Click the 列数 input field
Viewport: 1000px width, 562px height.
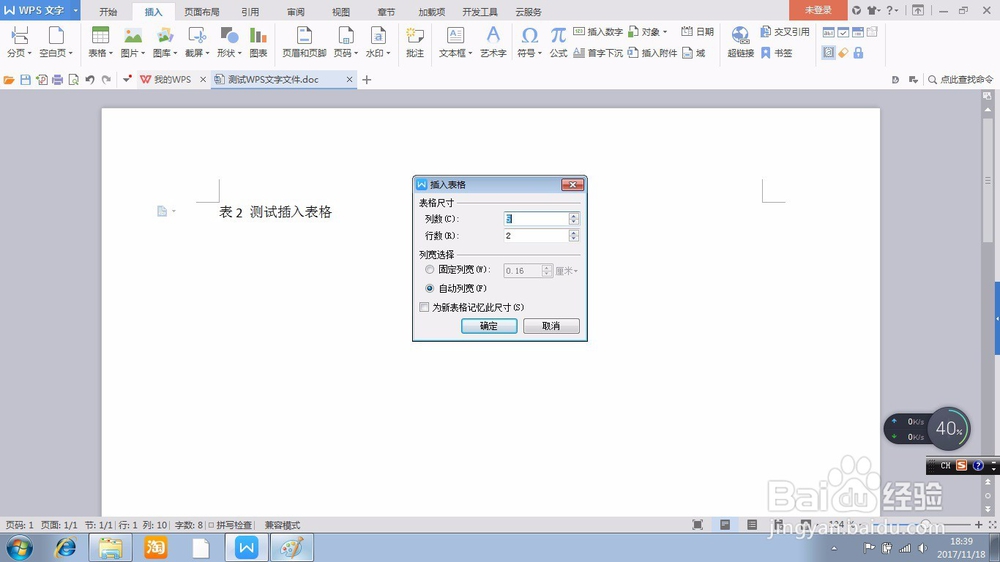coord(536,219)
